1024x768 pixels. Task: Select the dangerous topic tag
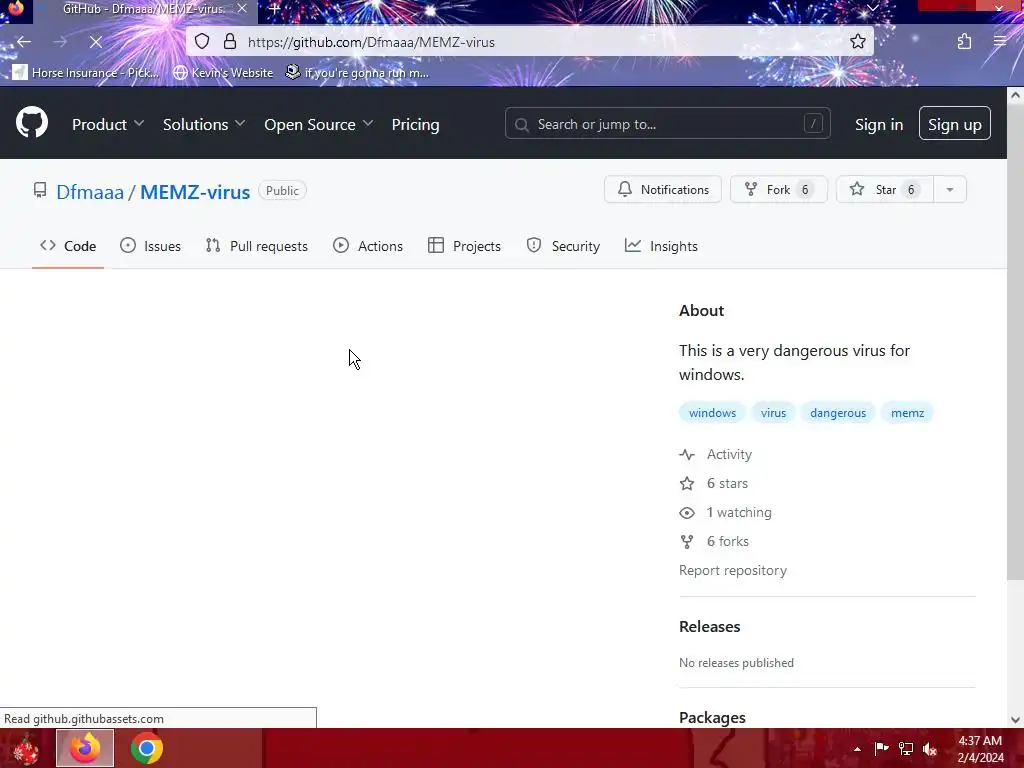(x=838, y=413)
